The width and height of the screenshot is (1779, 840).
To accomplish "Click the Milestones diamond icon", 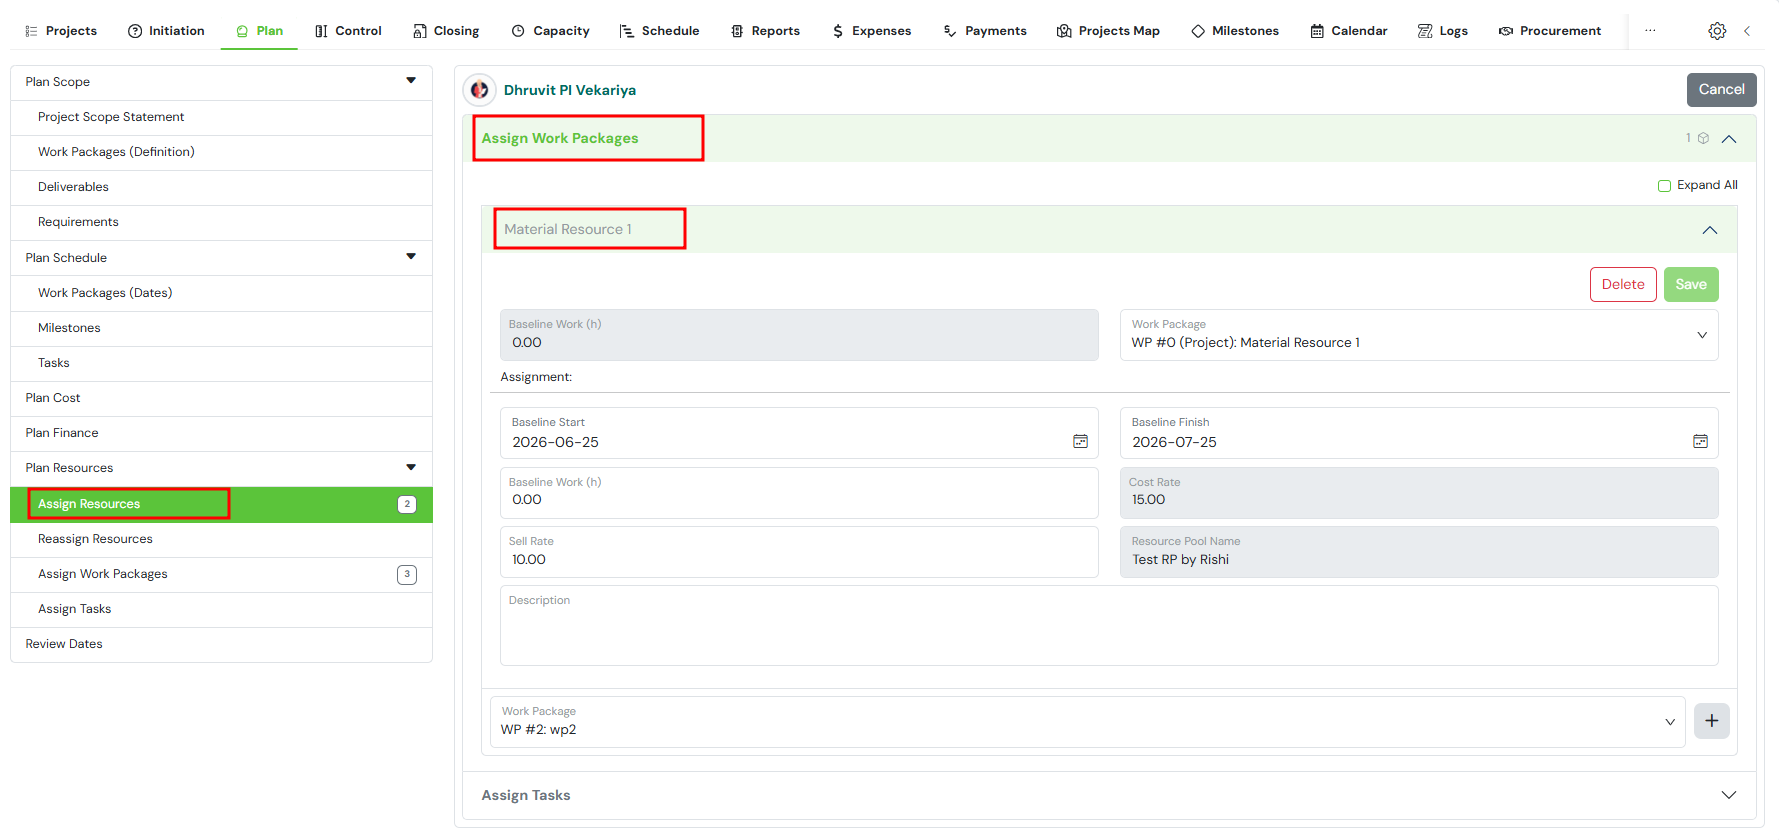I will [1198, 31].
